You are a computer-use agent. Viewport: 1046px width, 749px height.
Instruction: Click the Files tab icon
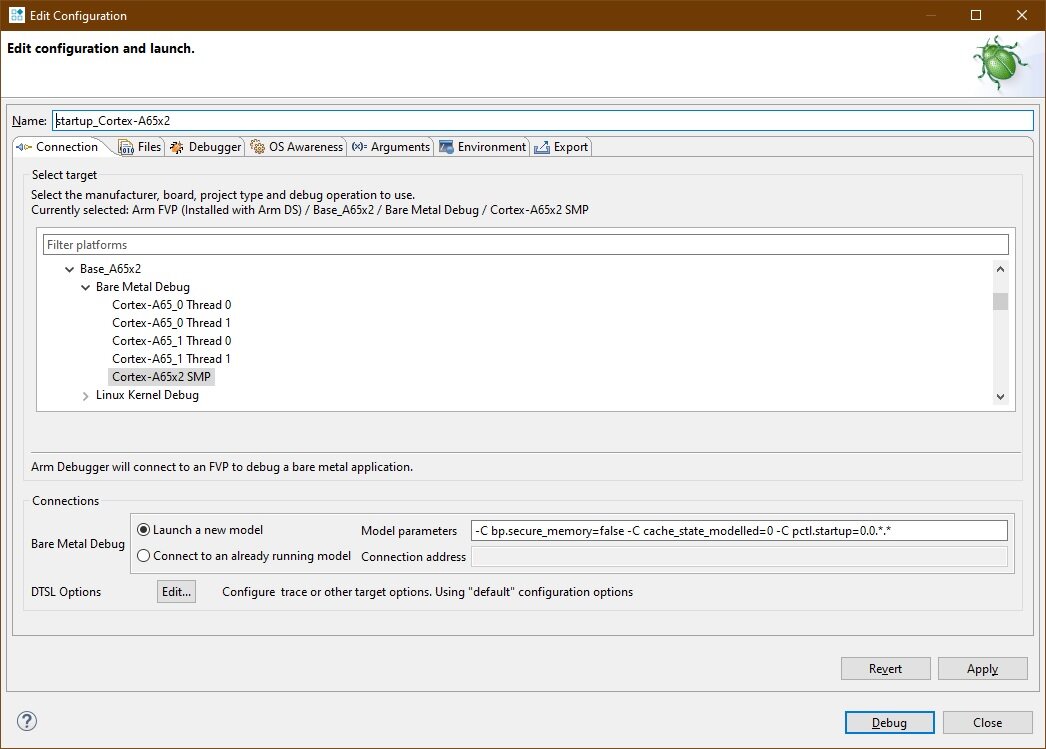pos(126,147)
